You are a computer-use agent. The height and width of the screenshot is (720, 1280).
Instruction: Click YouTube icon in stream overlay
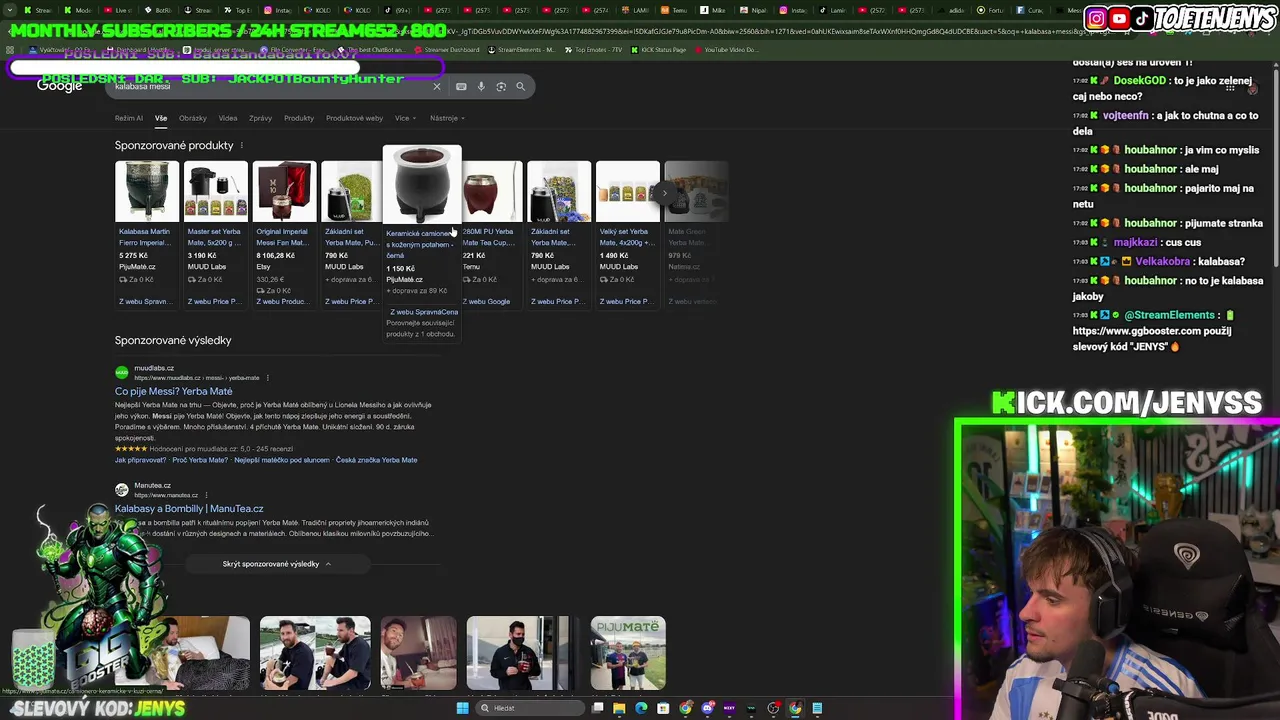[1119, 18]
